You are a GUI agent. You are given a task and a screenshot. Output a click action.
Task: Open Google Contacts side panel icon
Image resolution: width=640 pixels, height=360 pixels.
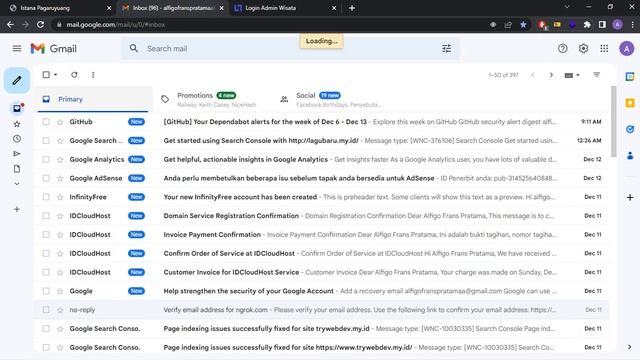(x=630, y=156)
